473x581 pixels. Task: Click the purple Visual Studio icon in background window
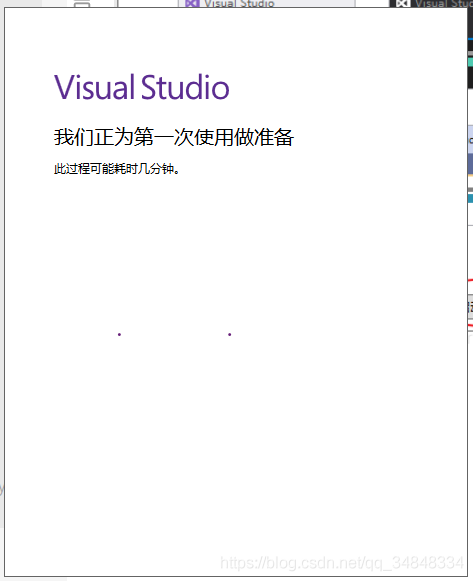point(192,4)
